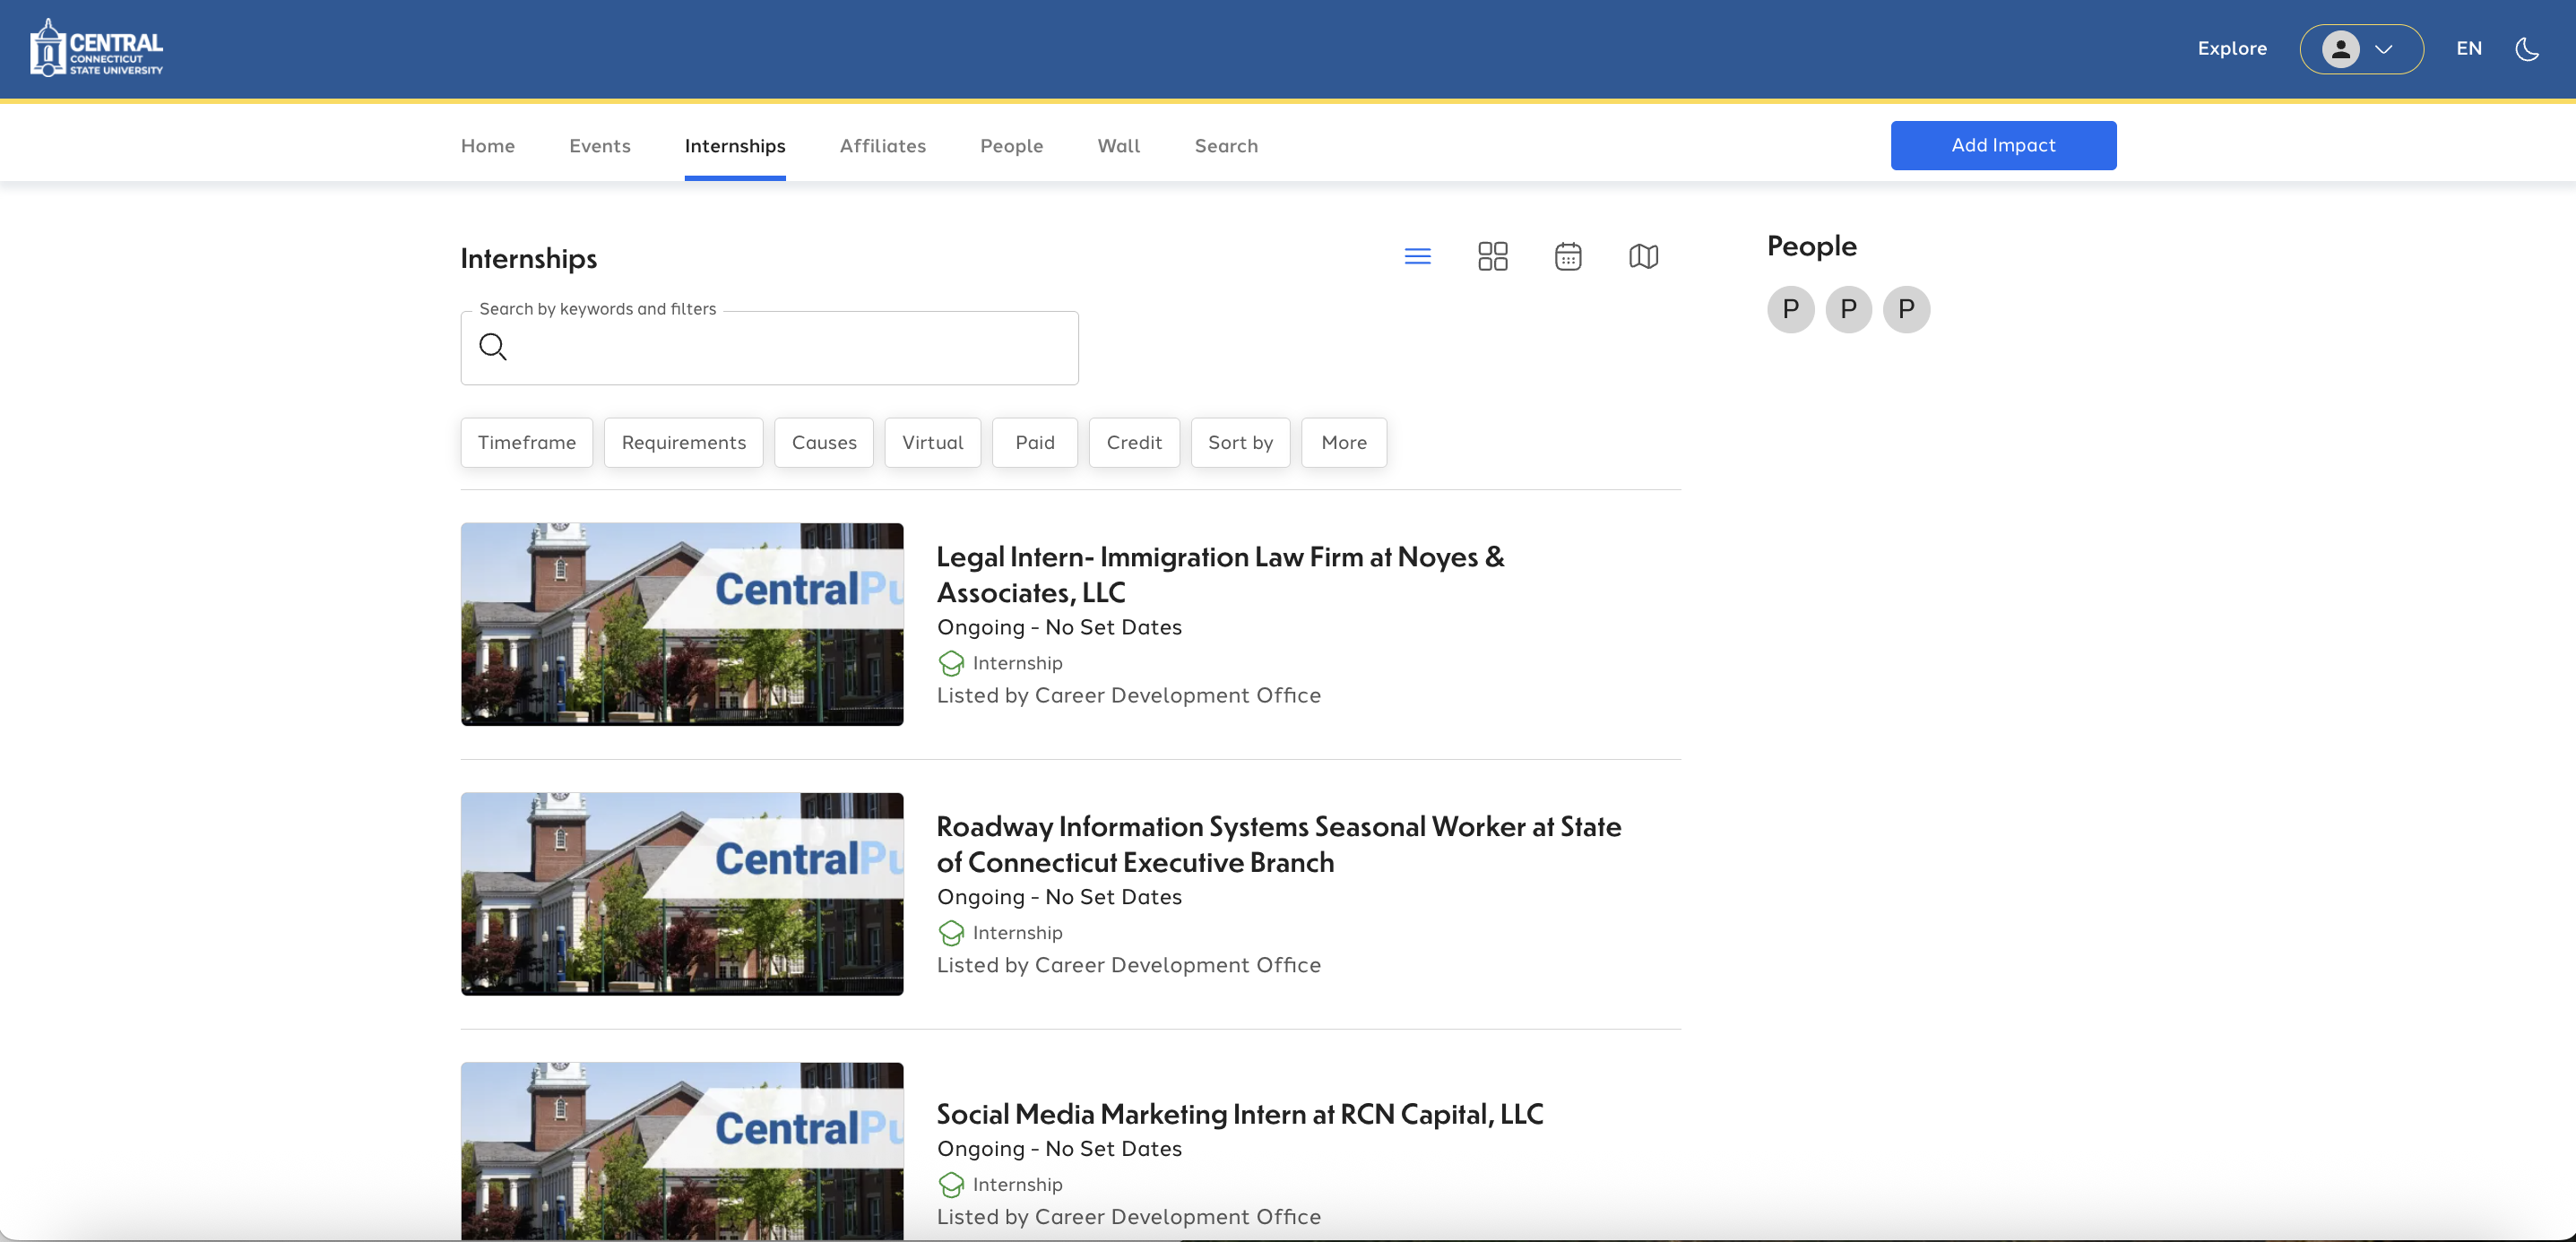2576x1242 pixels.
Task: Go to the Home tab
Action: (487, 146)
